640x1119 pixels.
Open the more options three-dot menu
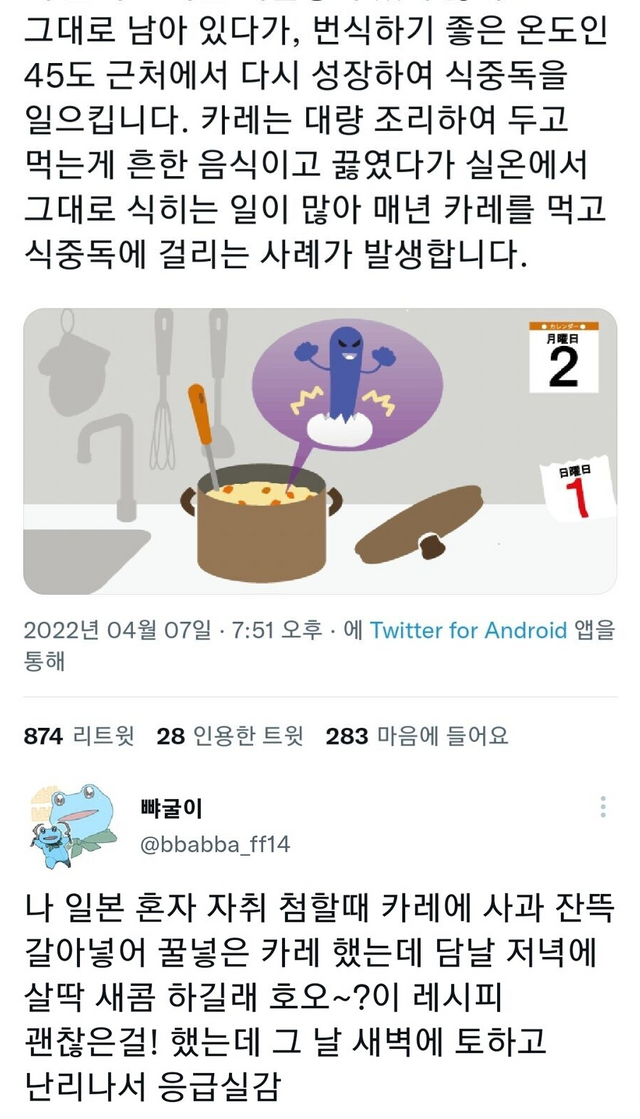pyautogui.click(x=603, y=806)
